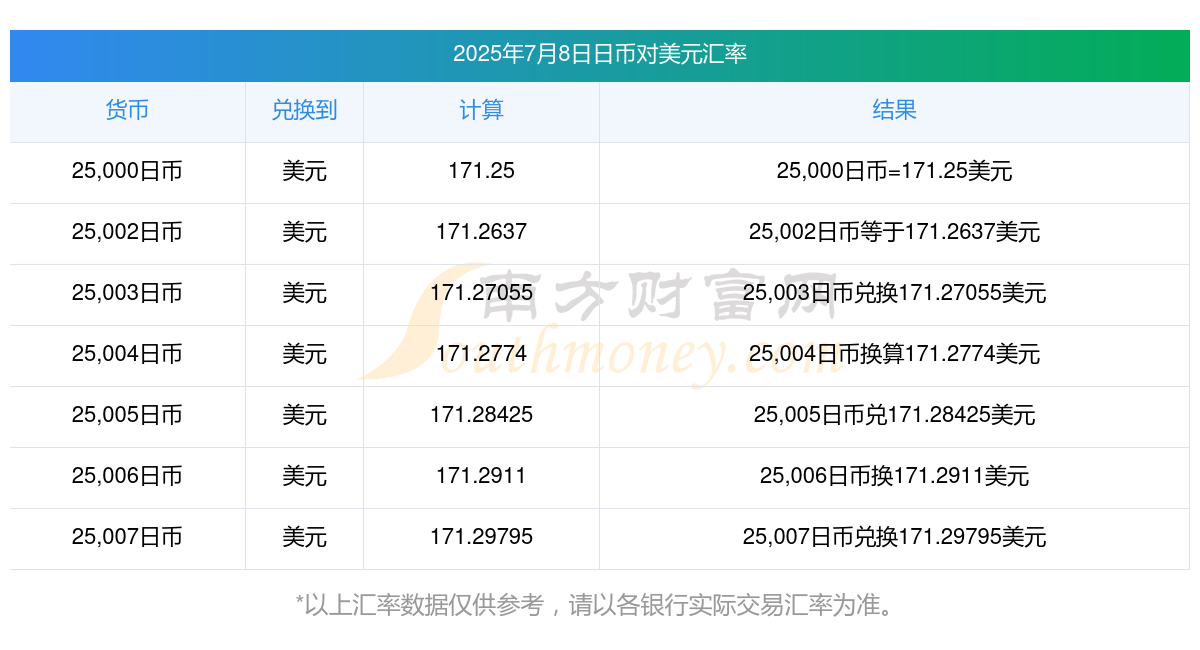Select the calculated value 171.29795
This screenshot has width=1200, height=650.
pos(481,537)
